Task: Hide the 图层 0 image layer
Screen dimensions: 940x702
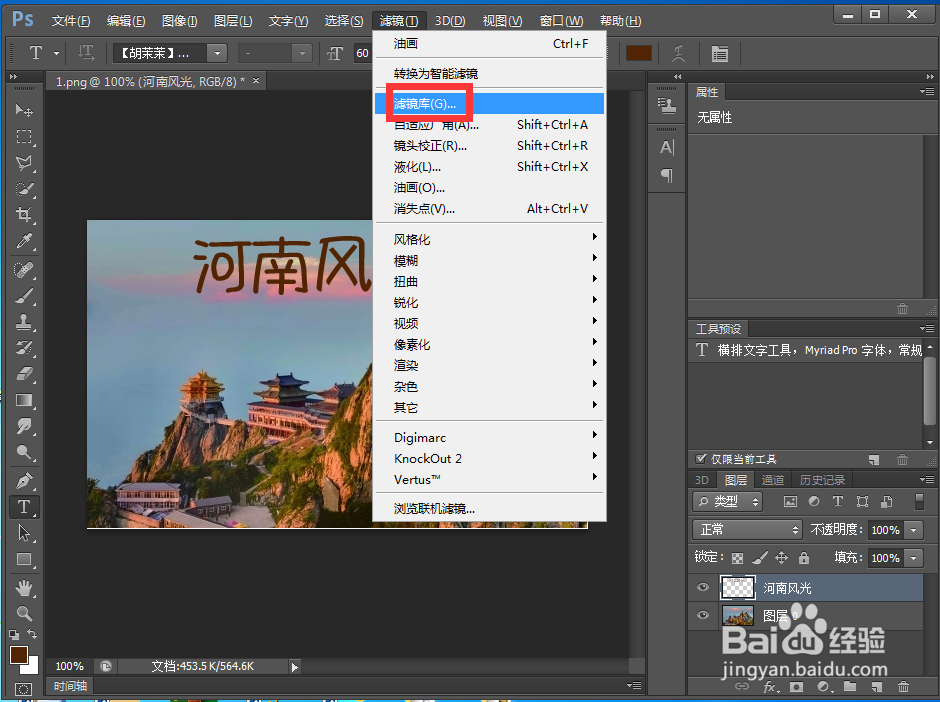Action: (703, 615)
